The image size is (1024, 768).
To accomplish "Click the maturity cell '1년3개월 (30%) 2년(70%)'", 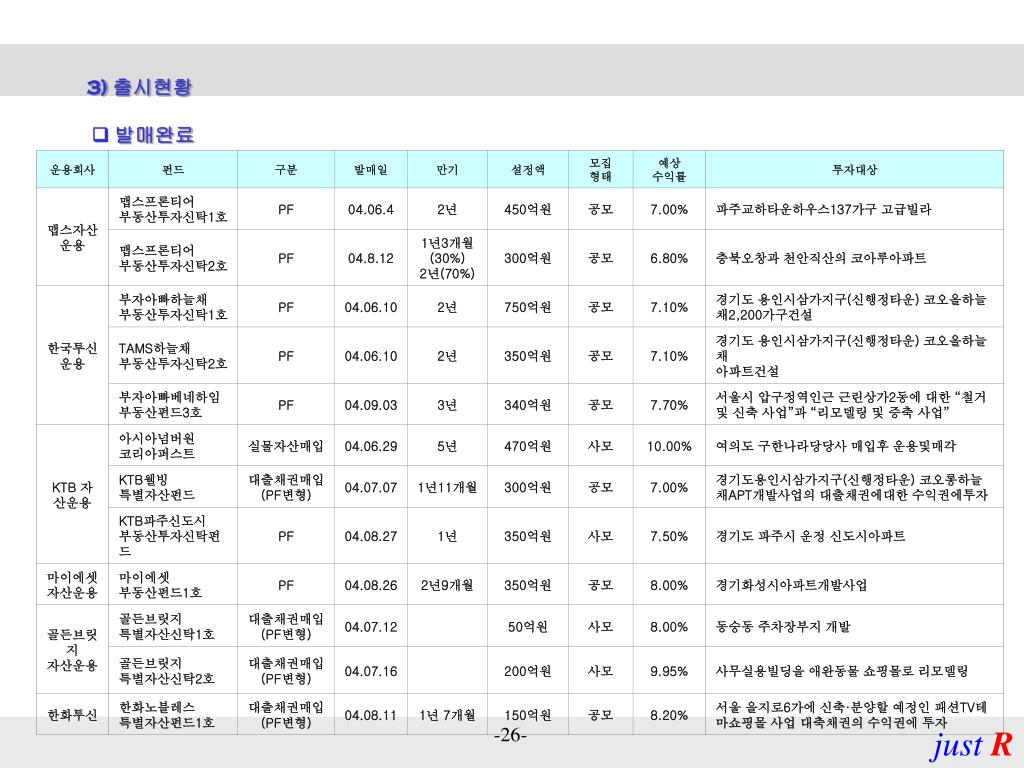I will click(447, 259).
